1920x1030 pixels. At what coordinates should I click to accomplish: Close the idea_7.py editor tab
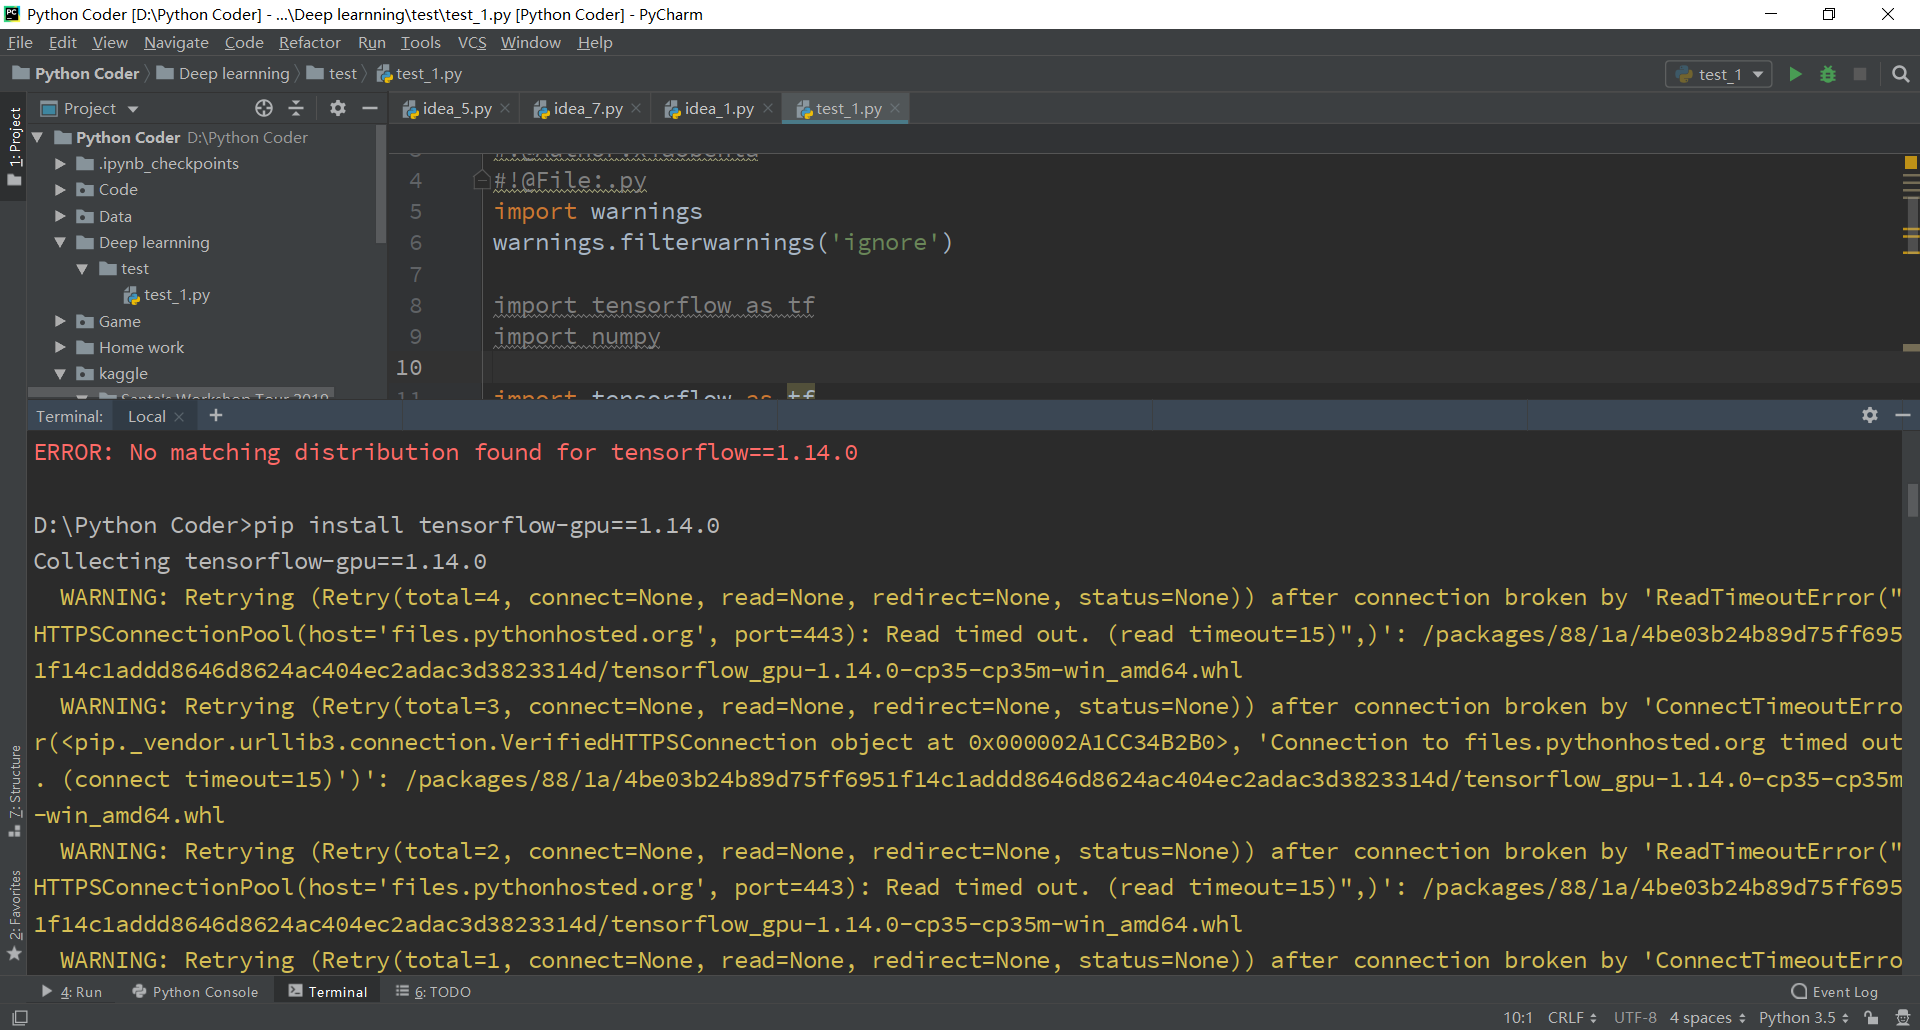point(636,108)
